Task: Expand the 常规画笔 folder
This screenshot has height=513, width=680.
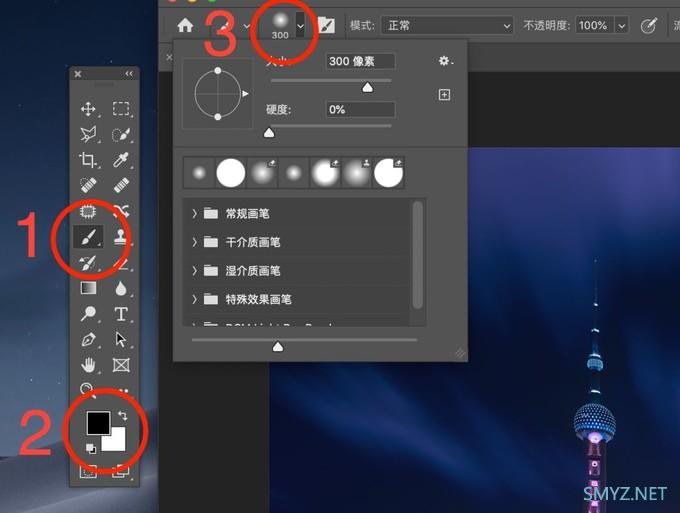Action: (194, 213)
